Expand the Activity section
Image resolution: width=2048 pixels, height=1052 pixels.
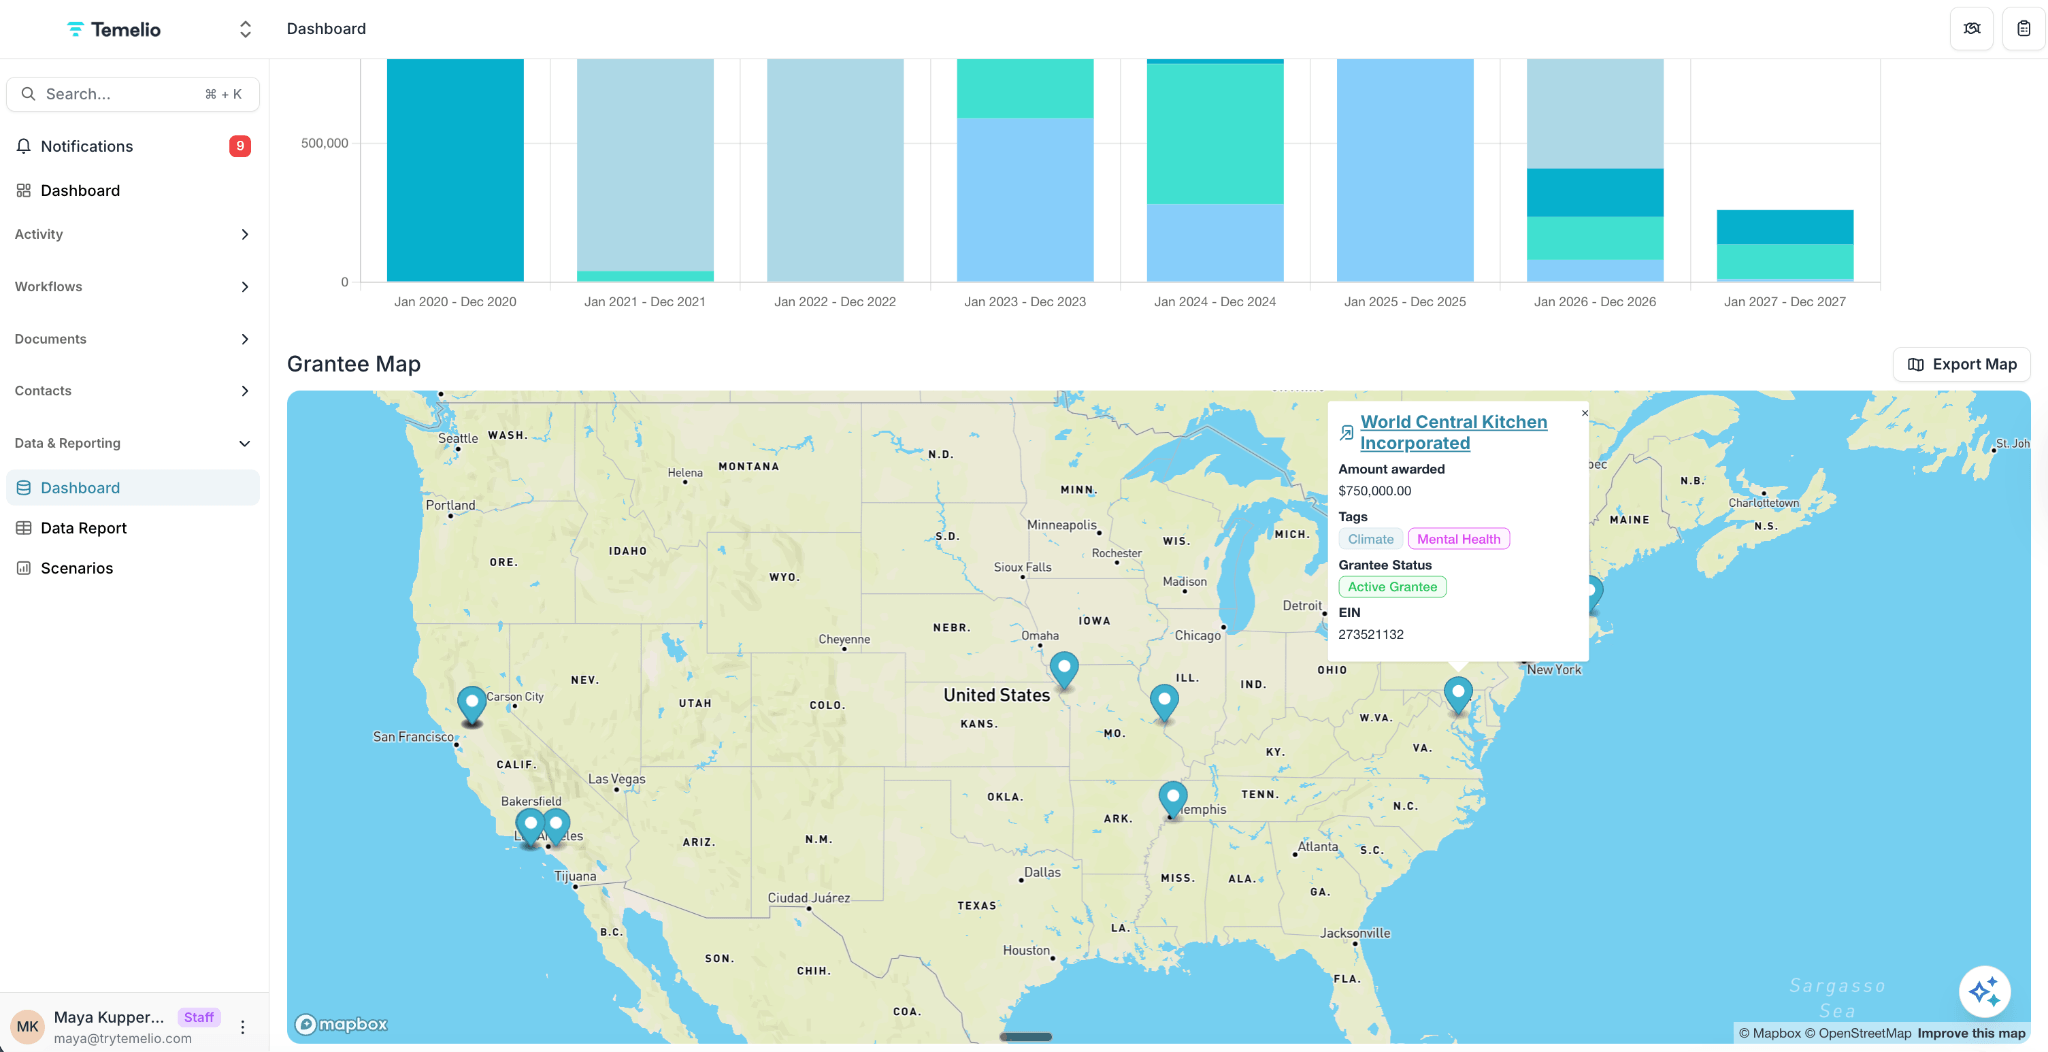click(133, 234)
